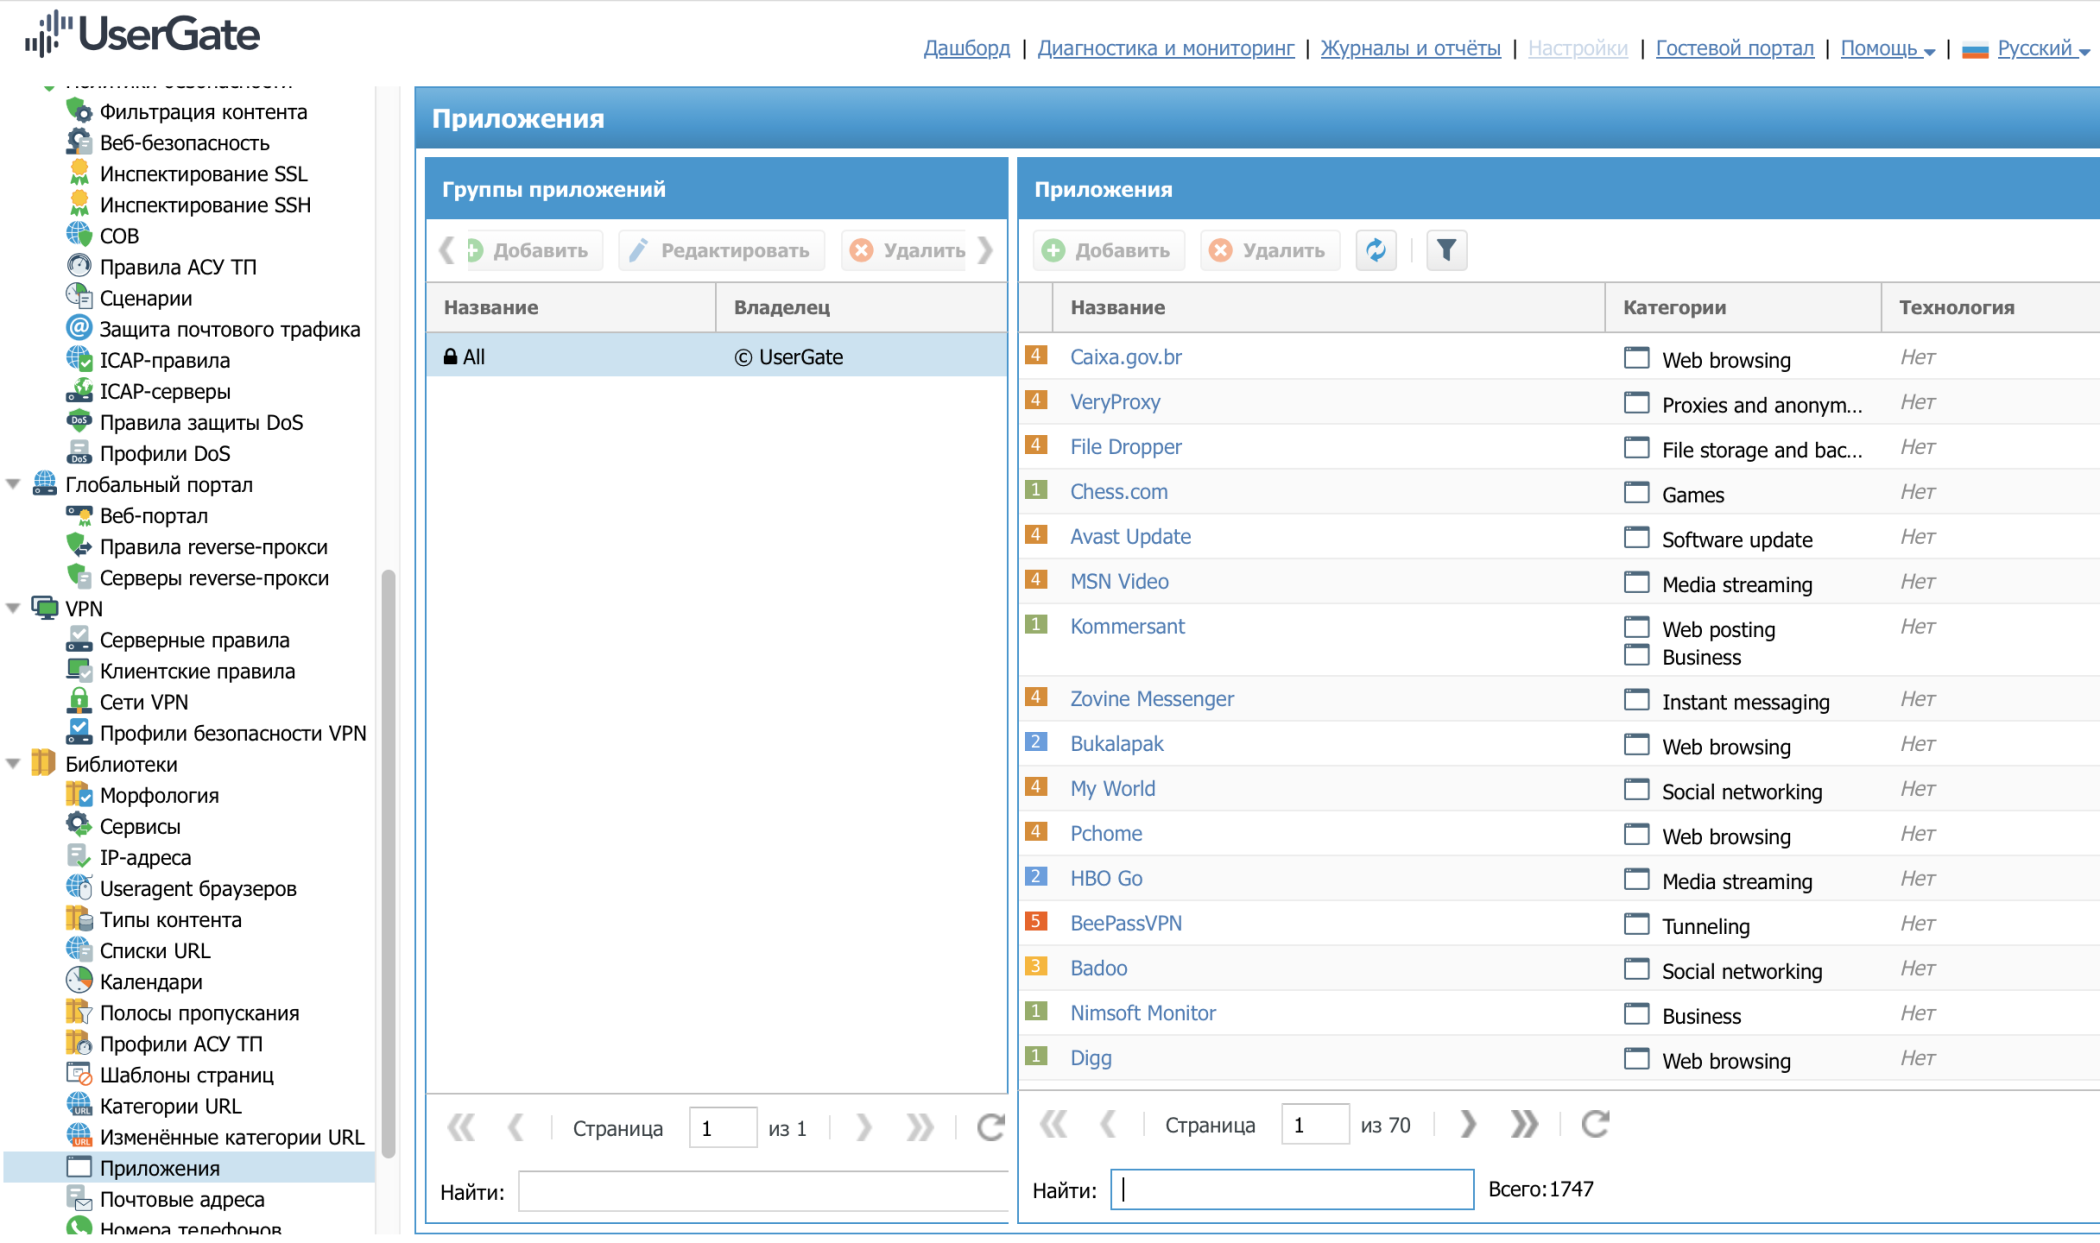The height and width of the screenshot is (1243, 2100).
Task: Focus the Найти field under applications
Action: pyautogui.click(x=1292, y=1189)
